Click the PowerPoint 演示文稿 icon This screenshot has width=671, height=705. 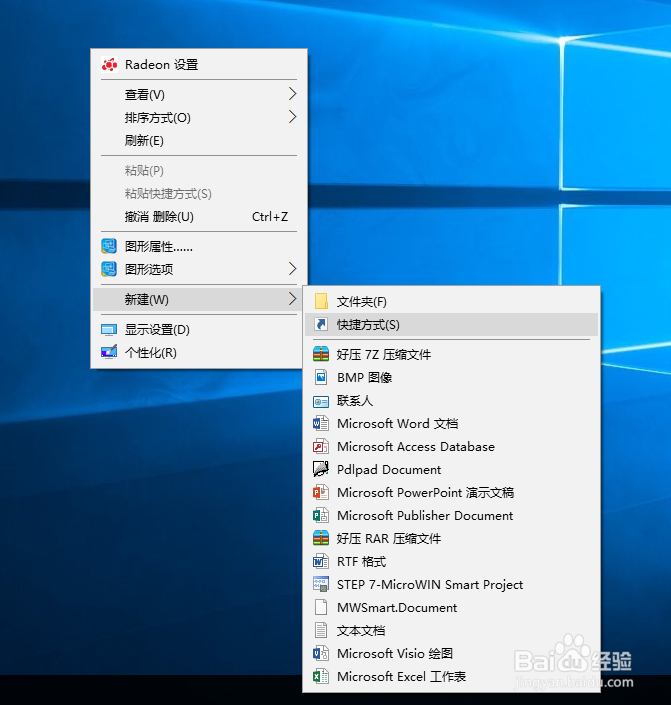(x=321, y=492)
